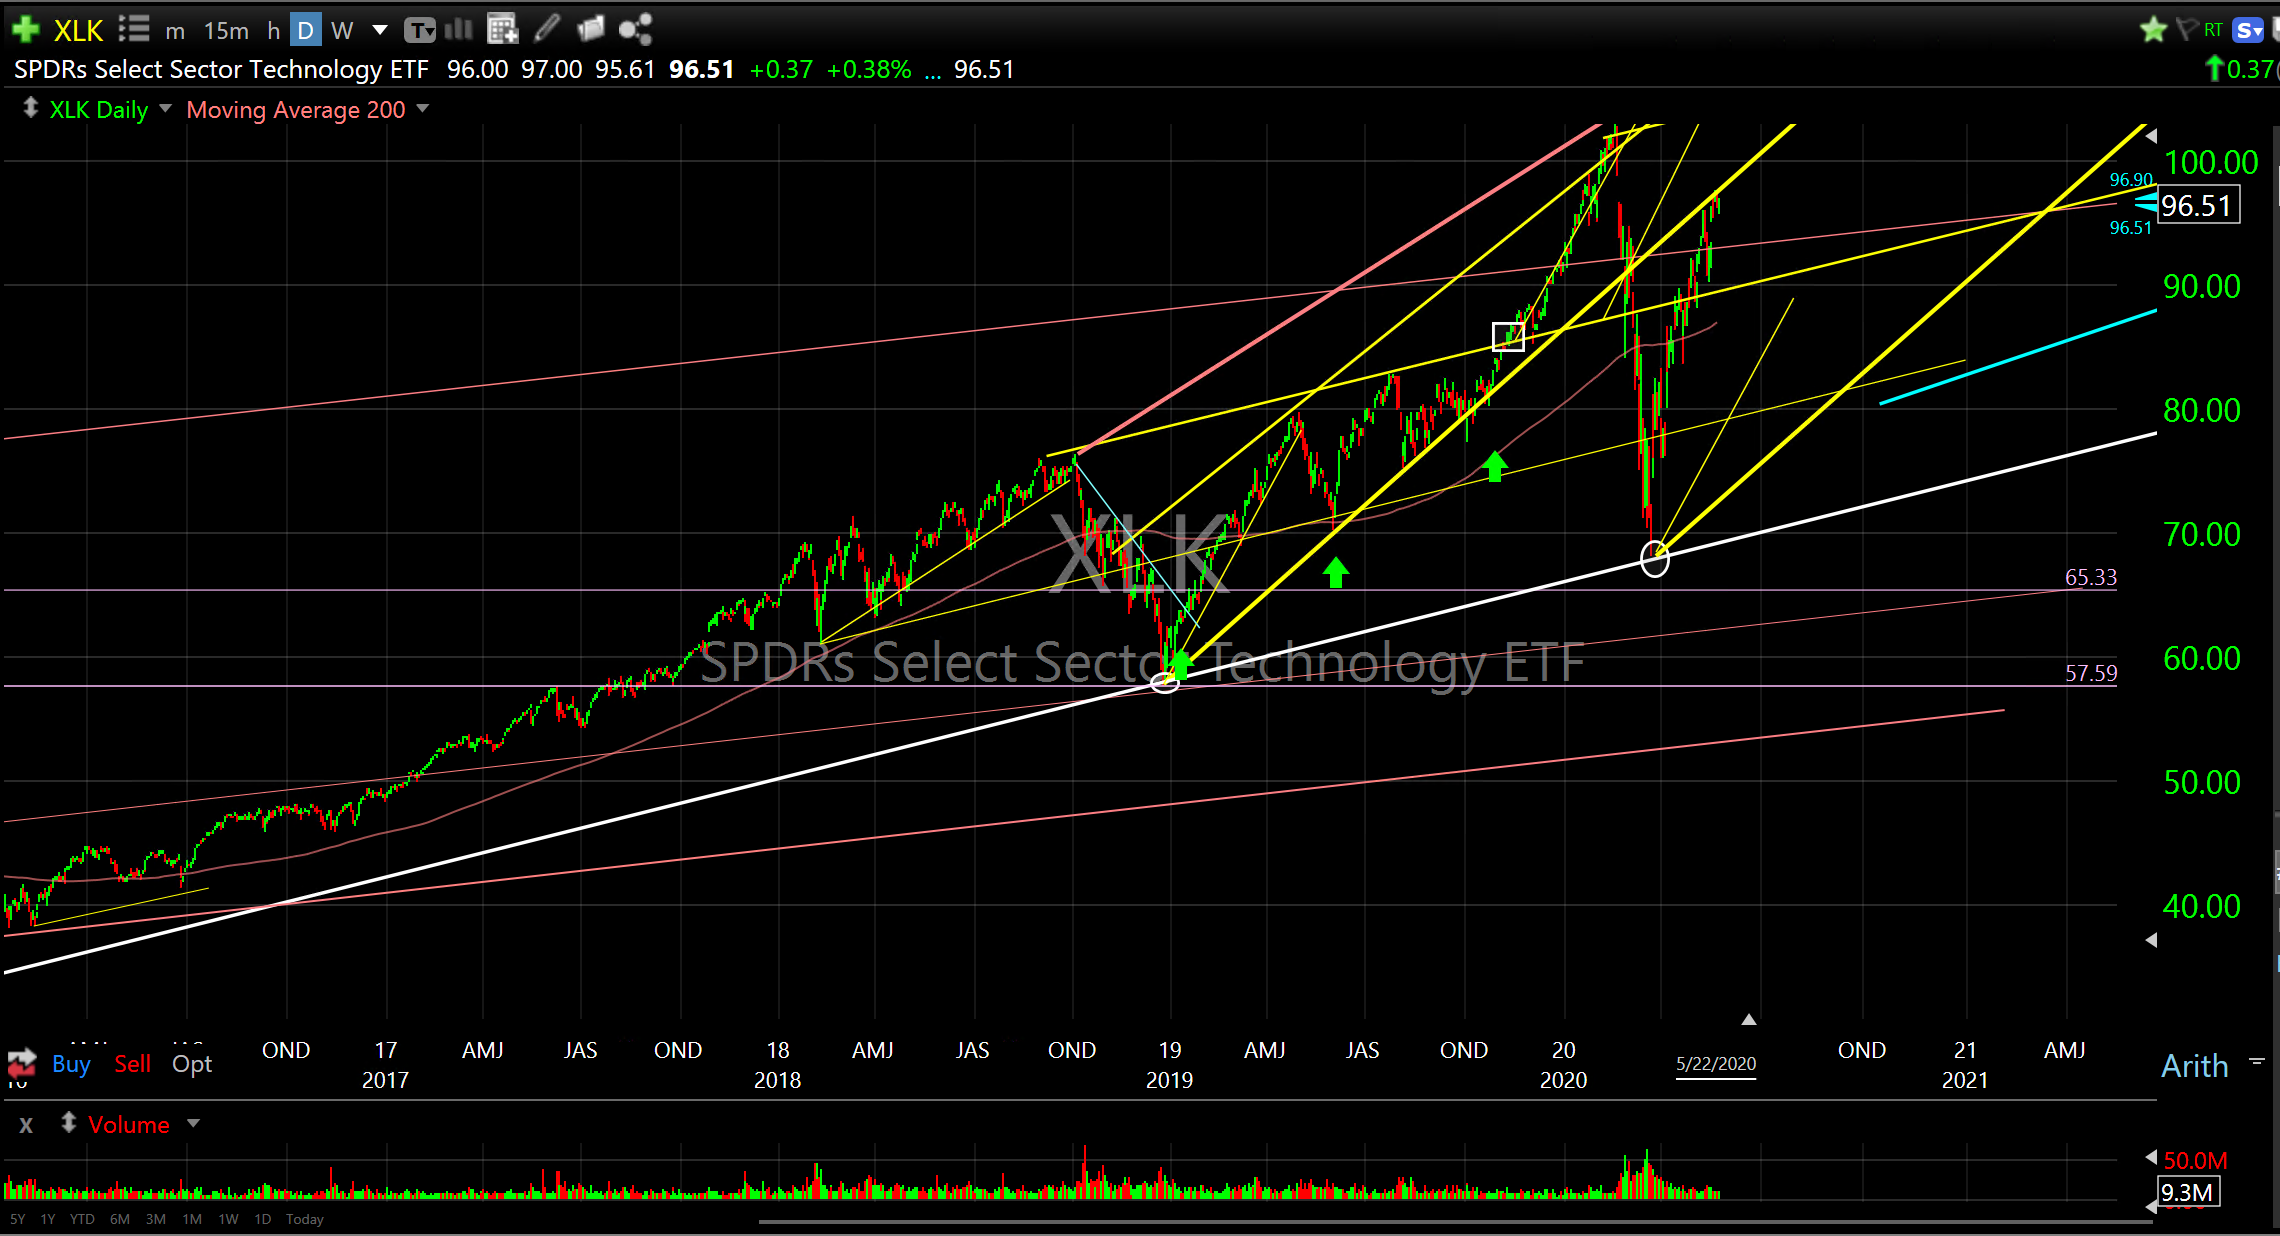Open the Moving Average 200 dropdown

423,109
